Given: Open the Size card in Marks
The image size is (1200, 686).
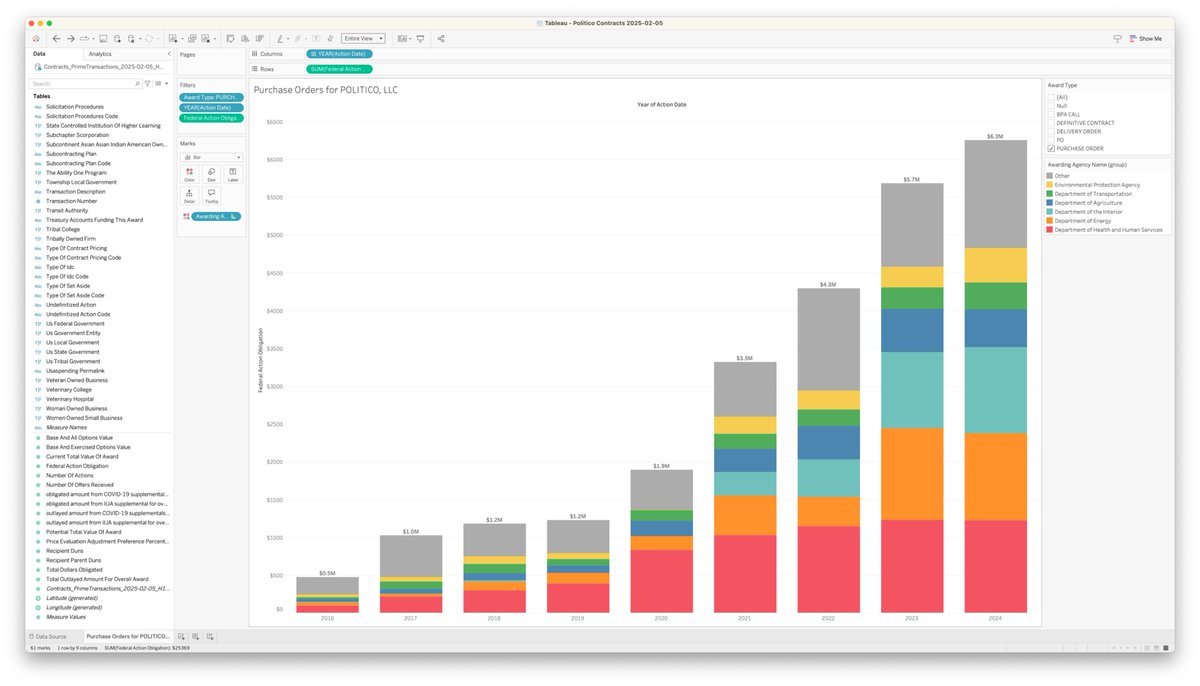Looking at the screenshot, I should (x=211, y=174).
